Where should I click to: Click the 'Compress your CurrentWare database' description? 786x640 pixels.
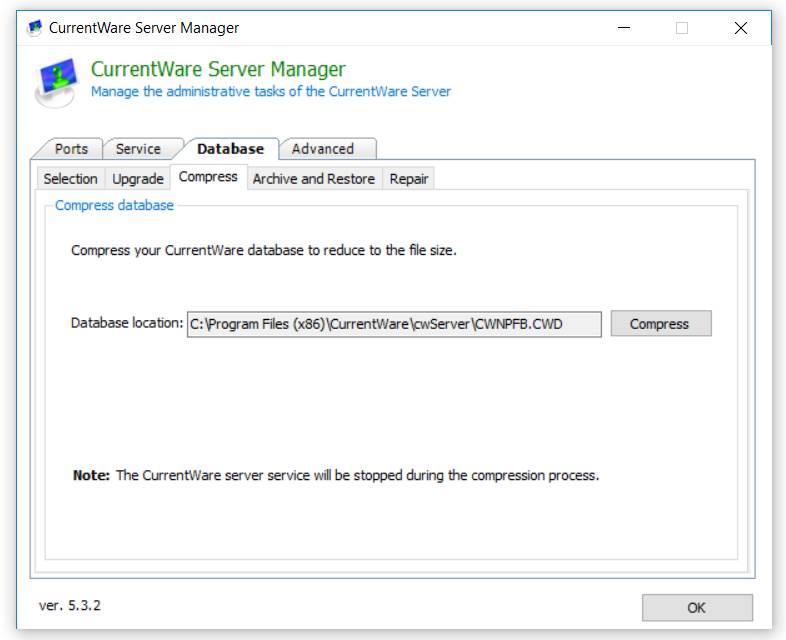click(x=264, y=250)
